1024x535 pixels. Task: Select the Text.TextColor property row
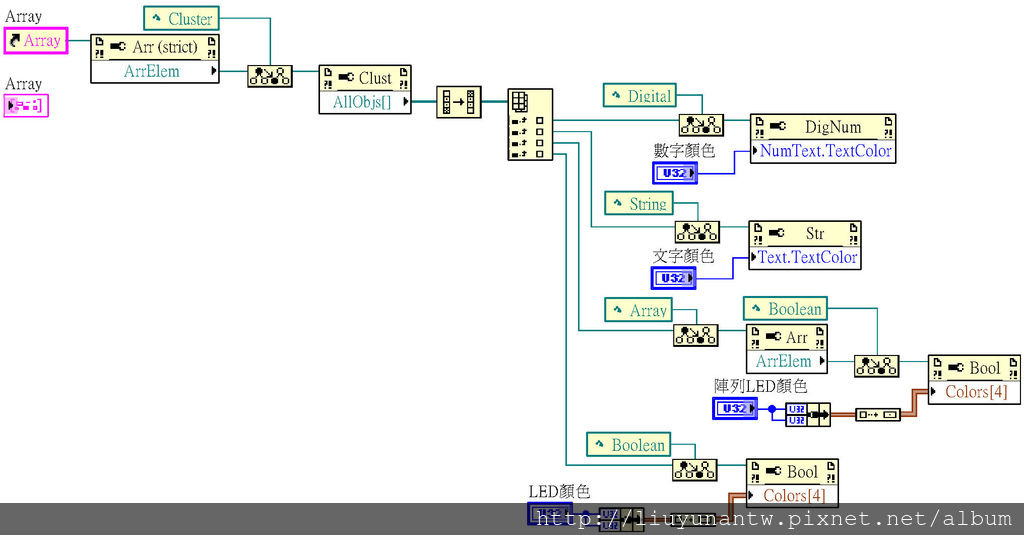point(805,257)
